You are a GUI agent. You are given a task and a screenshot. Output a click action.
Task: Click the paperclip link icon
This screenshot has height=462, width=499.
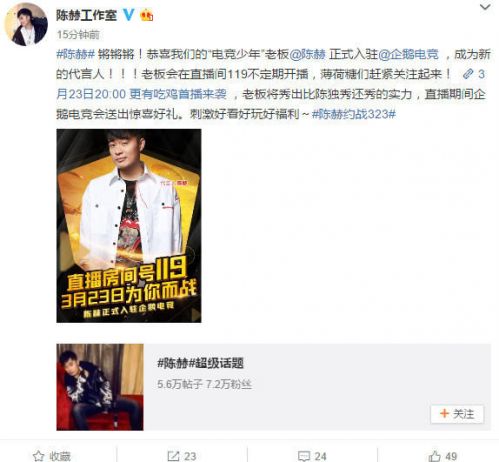(x=468, y=74)
